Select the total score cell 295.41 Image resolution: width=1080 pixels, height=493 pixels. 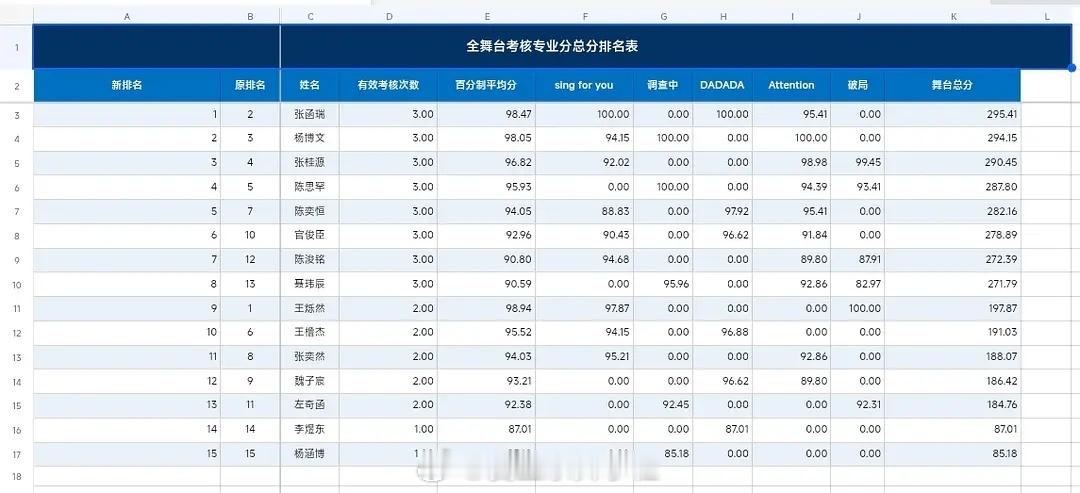(x=953, y=114)
